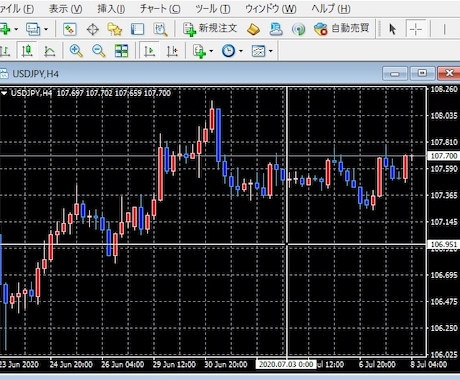Image resolution: width=460 pixels, height=380 pixels.
Task: Switch to bar chart mode
Action: [5, 51]
